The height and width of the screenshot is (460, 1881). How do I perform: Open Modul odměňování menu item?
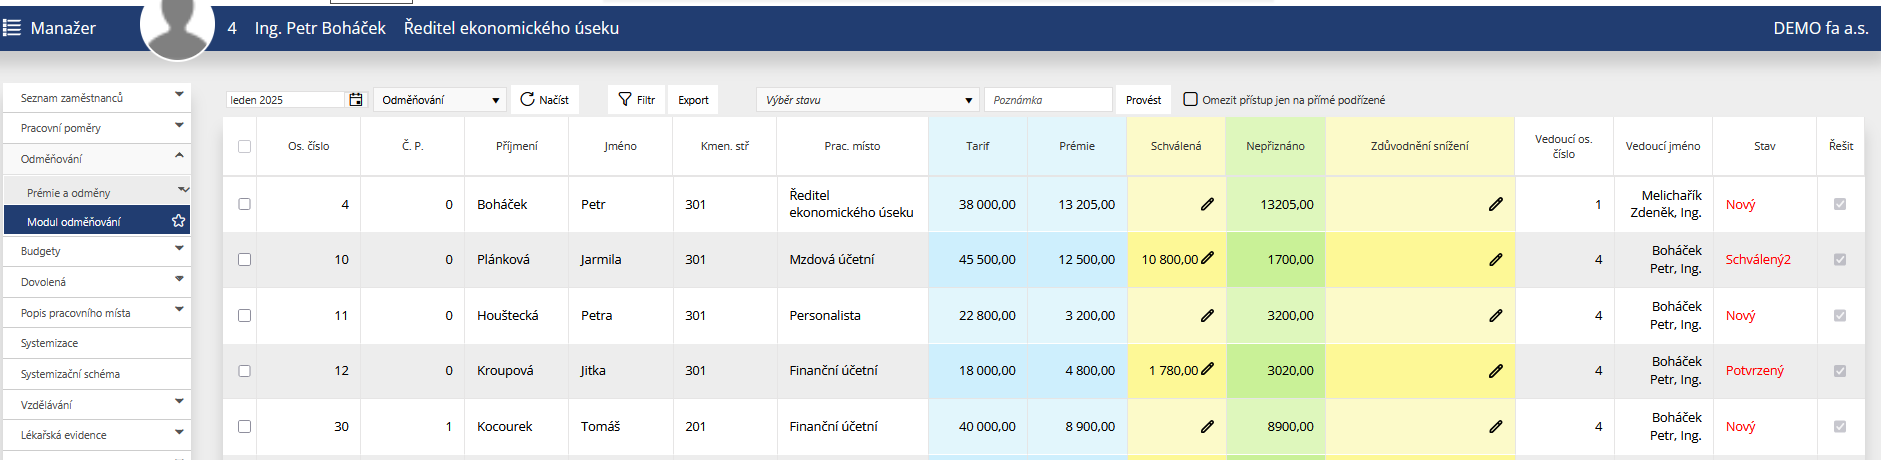pos(97,221)
